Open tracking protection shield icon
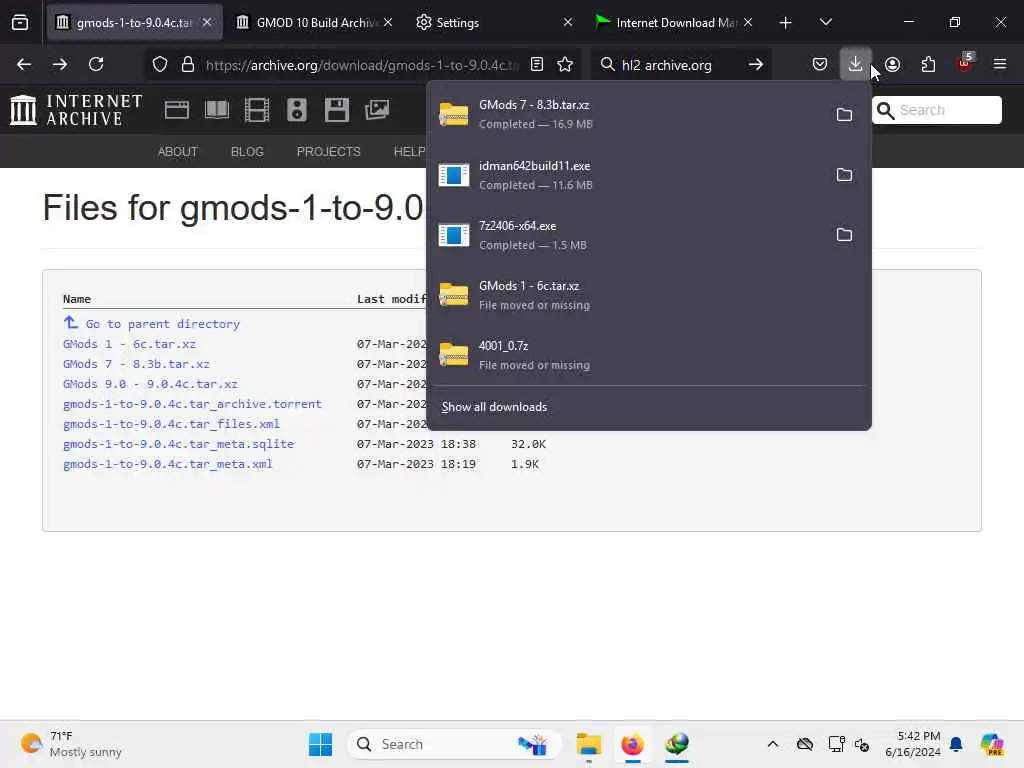 click(160, 64)
